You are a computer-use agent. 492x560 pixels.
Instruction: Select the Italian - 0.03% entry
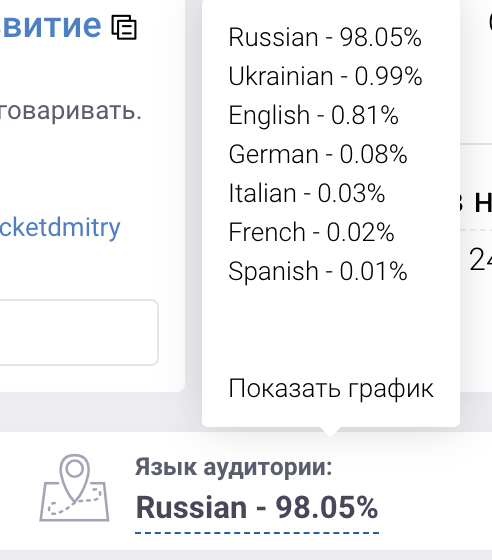click(307, 193)
